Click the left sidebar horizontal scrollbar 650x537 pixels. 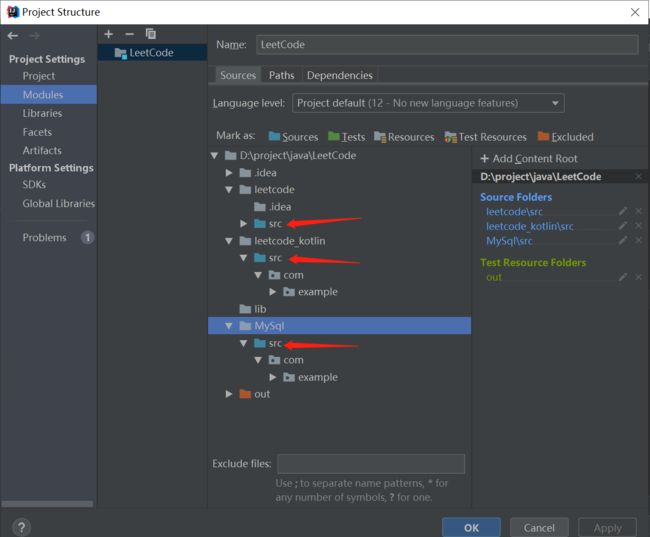coord(47,504)
